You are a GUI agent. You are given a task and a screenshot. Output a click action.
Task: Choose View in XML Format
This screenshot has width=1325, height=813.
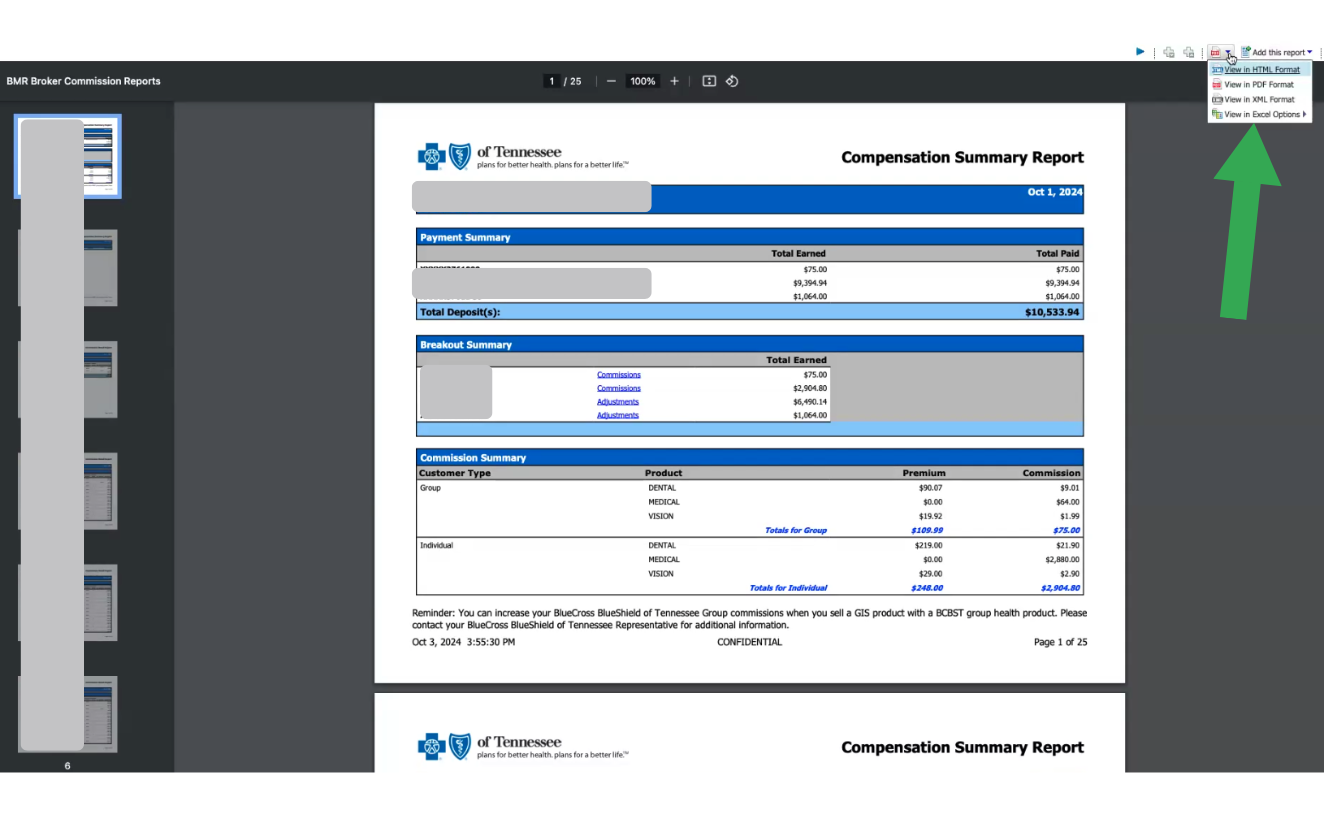pos(1259,100)
